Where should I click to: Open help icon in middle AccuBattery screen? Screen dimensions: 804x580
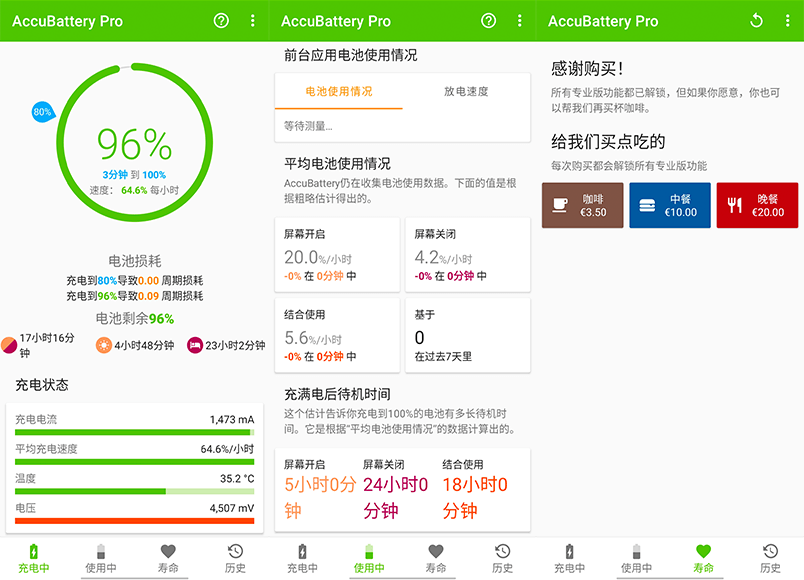[x=488, y=21]
